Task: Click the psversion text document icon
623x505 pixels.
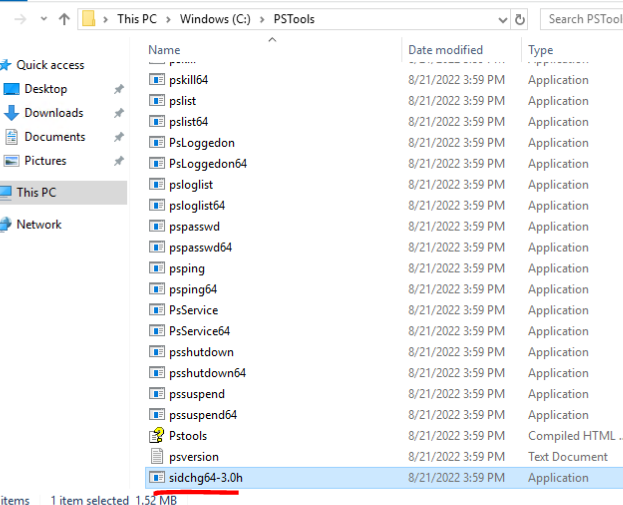Action: [157, 456]
